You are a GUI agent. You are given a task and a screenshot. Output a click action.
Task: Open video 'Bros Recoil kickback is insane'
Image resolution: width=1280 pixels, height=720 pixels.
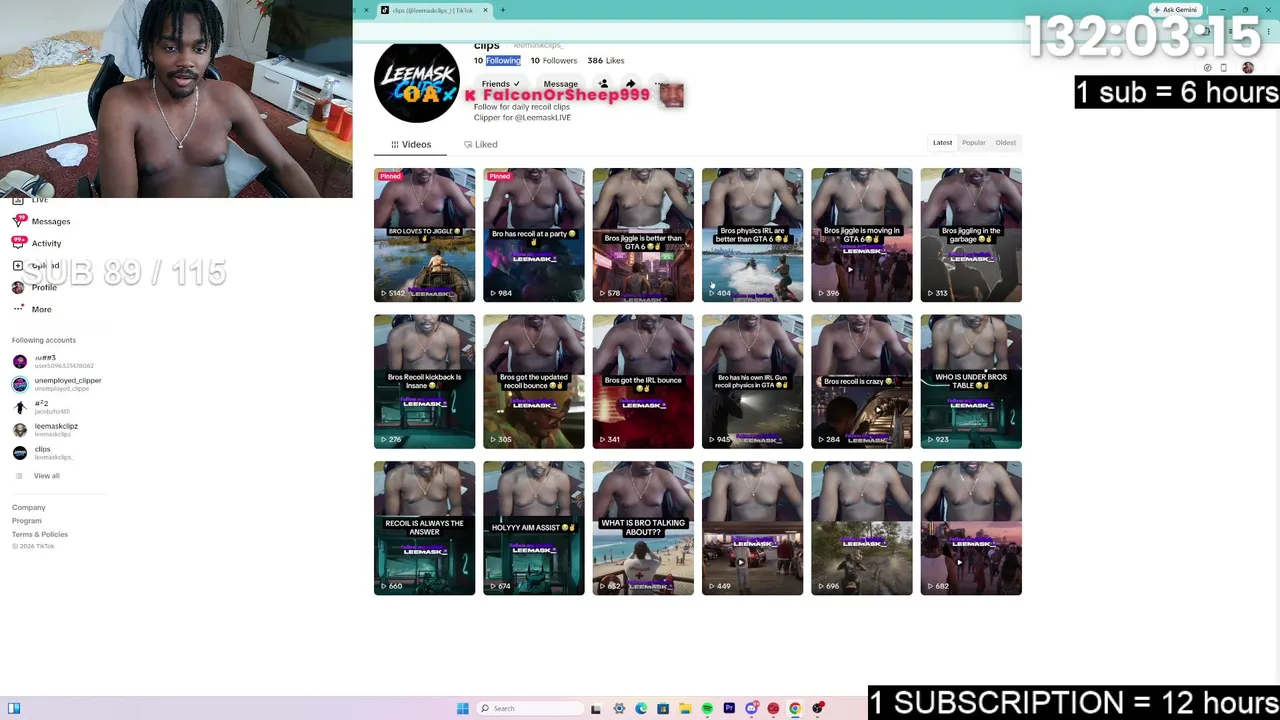(x=424, y=381)
